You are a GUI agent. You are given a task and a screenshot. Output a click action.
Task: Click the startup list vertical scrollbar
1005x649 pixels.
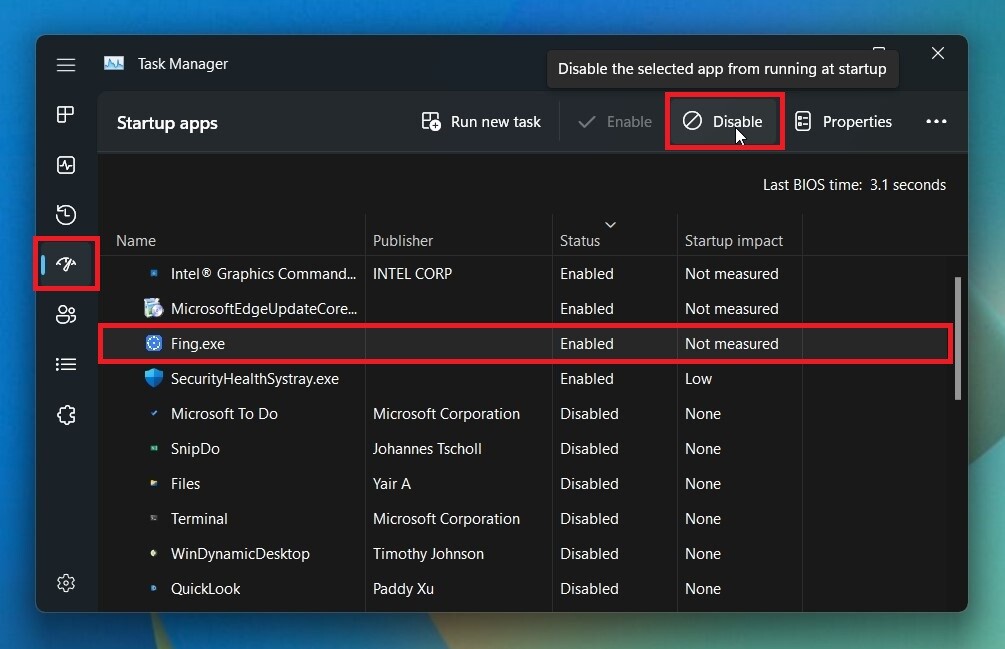coord(958,338)
